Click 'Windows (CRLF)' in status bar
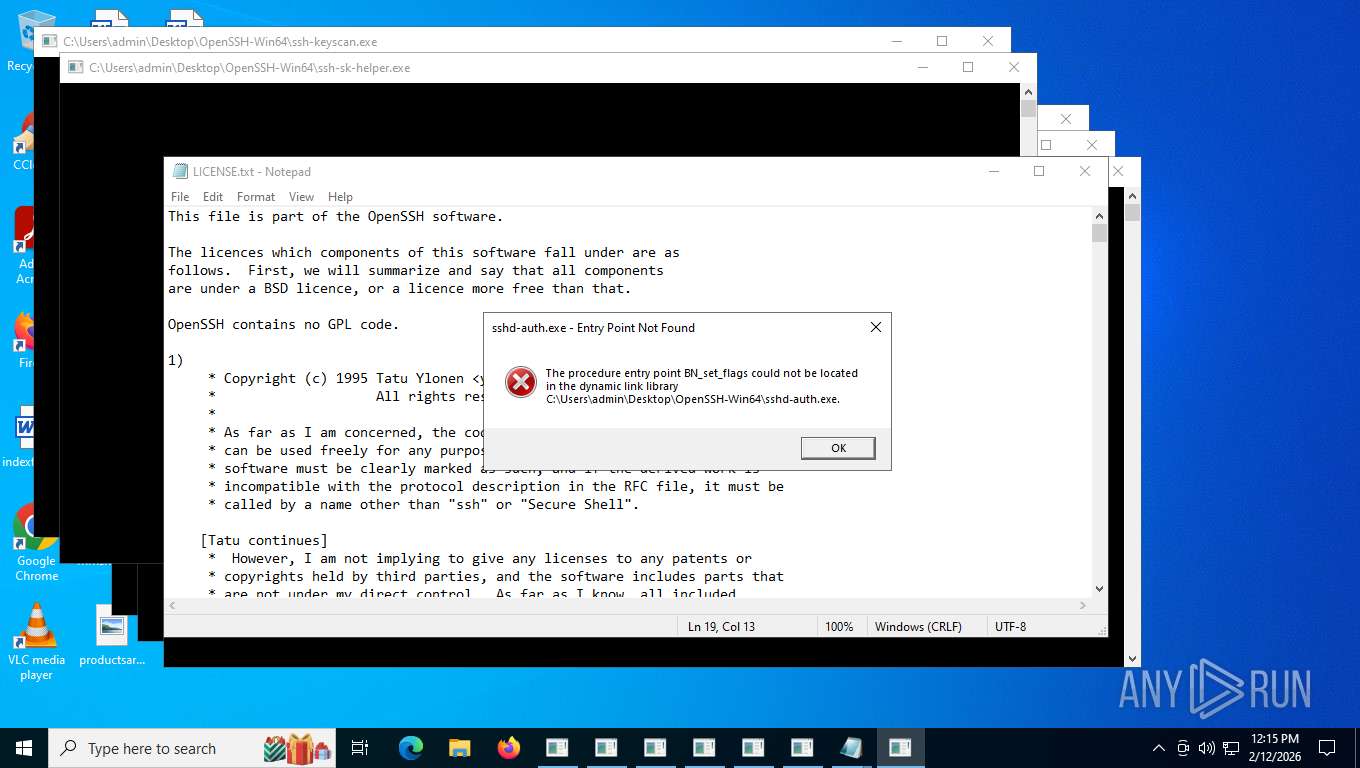 click(x=918, y=627)
